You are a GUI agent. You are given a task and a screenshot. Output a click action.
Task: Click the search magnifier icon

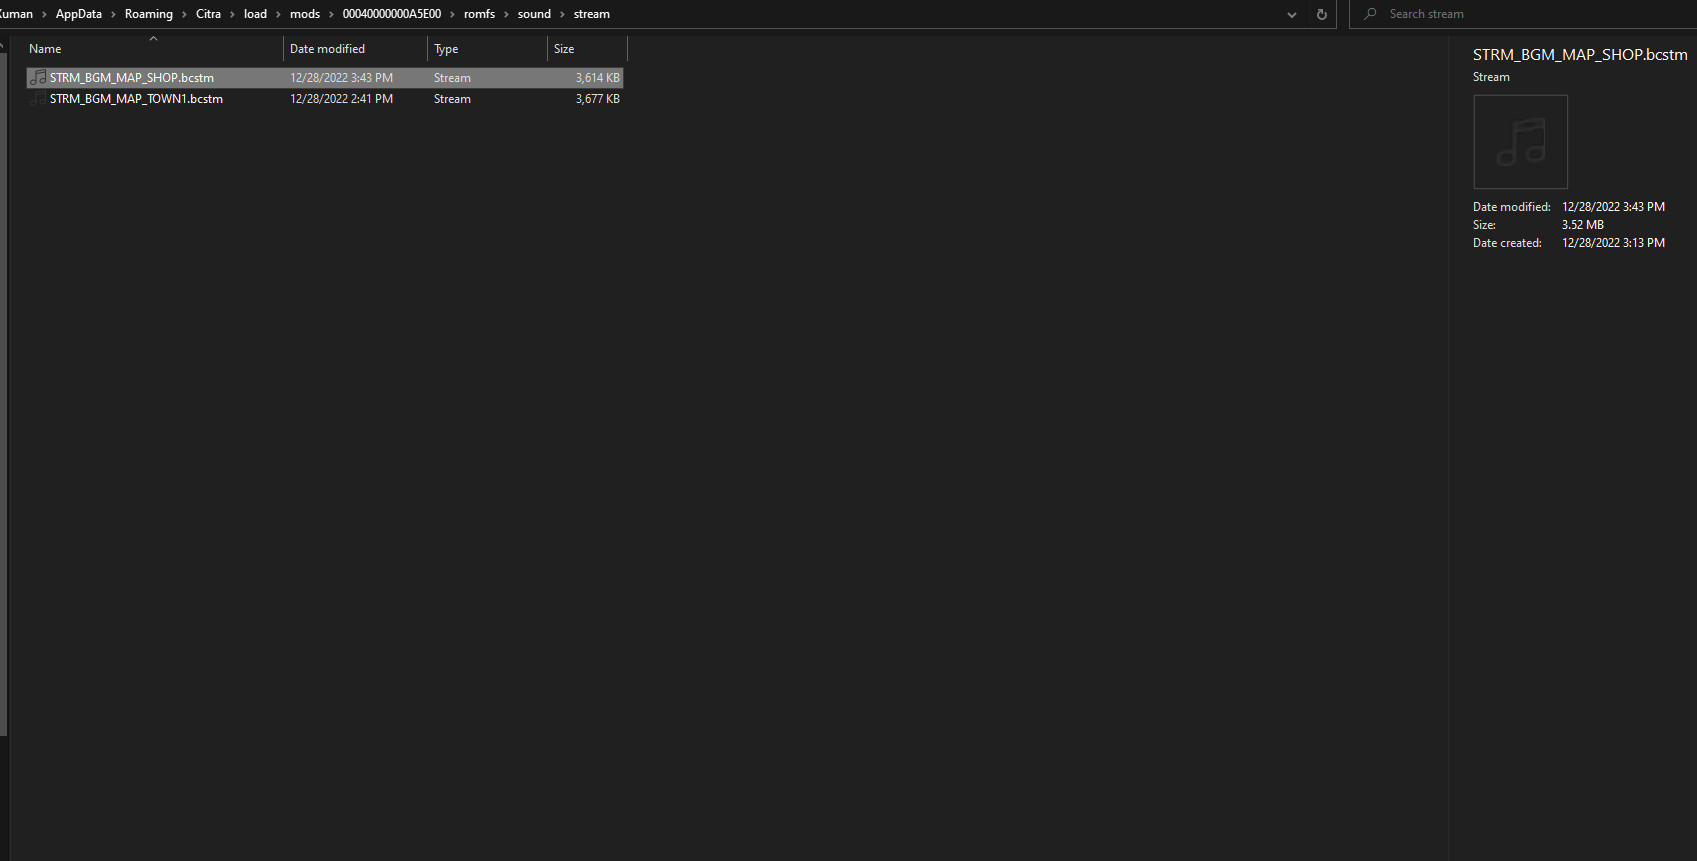pos(1370,14)
